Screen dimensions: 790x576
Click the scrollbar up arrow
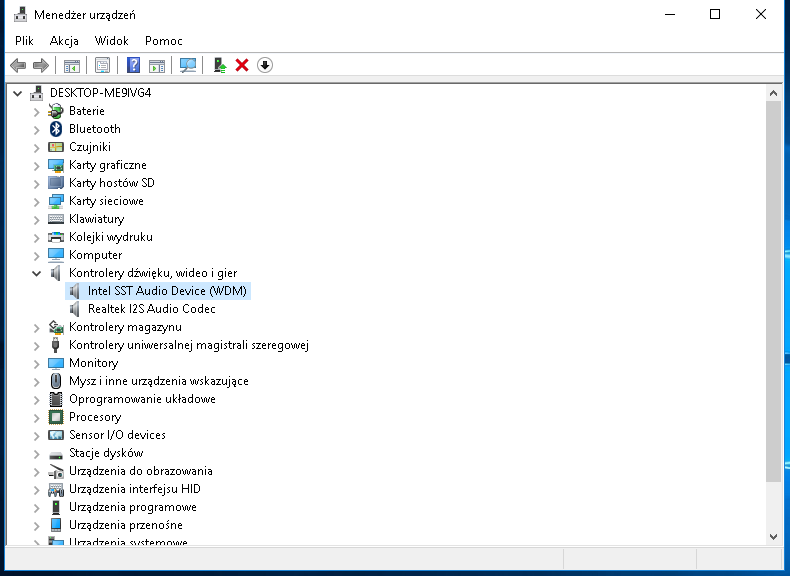(773, 93)
